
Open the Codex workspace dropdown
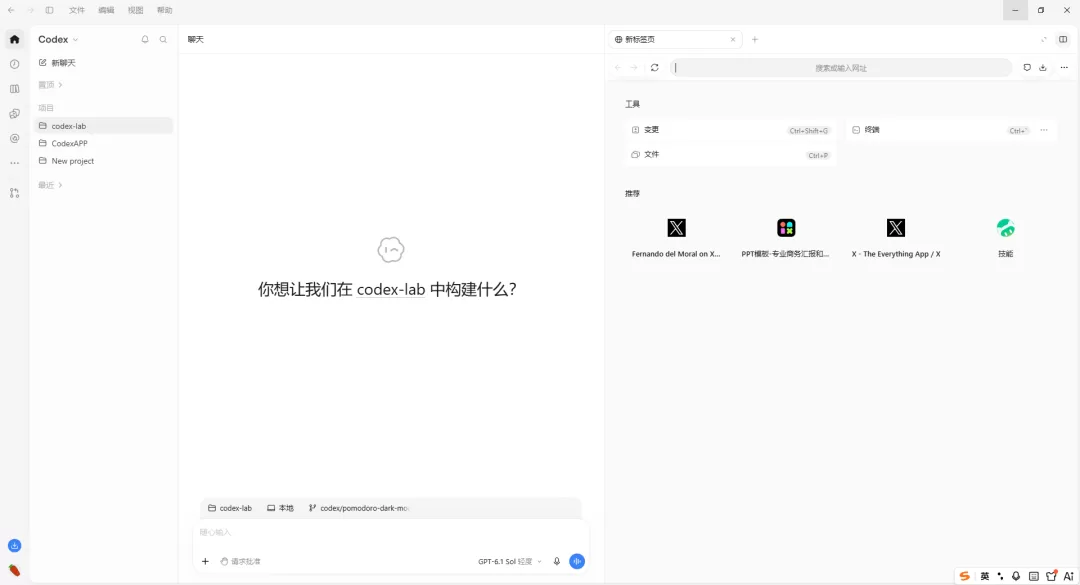(x=59, y=39)
